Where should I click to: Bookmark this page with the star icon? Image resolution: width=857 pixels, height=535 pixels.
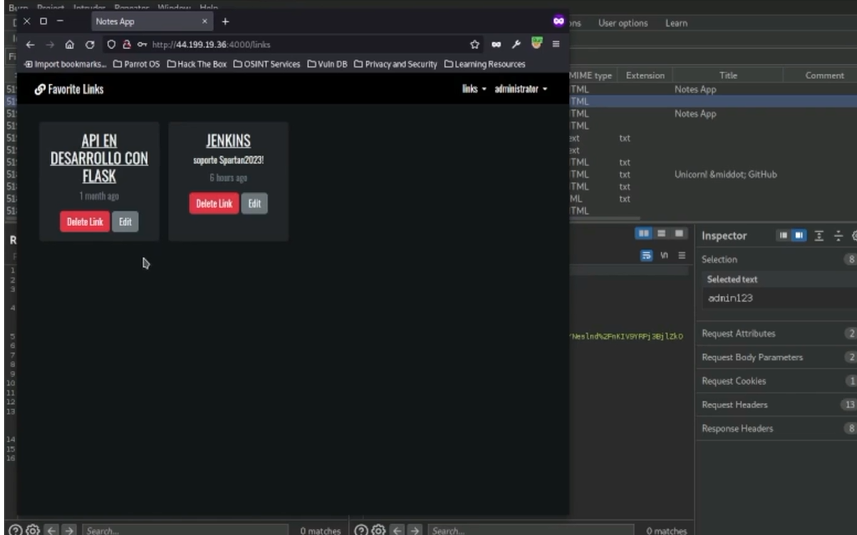click(x=475, y=44)
